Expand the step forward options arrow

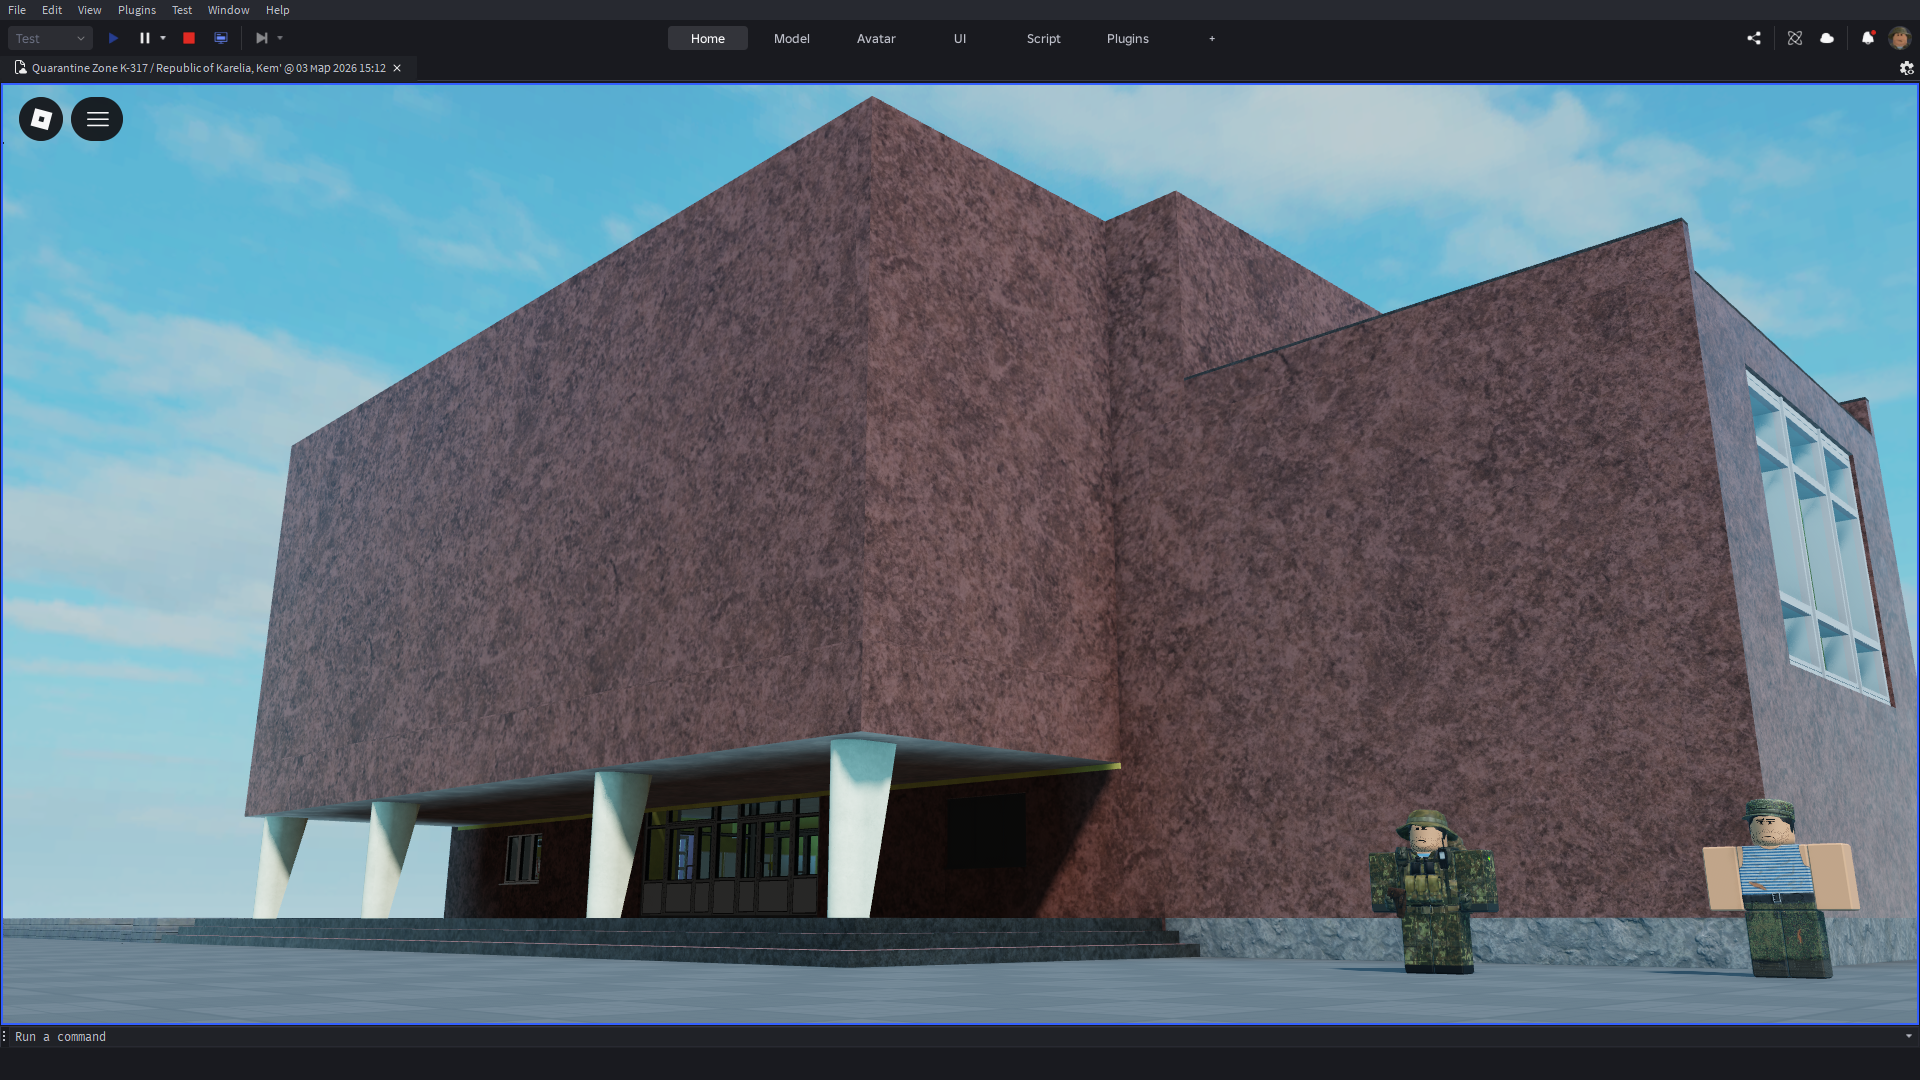coord(280,38)
